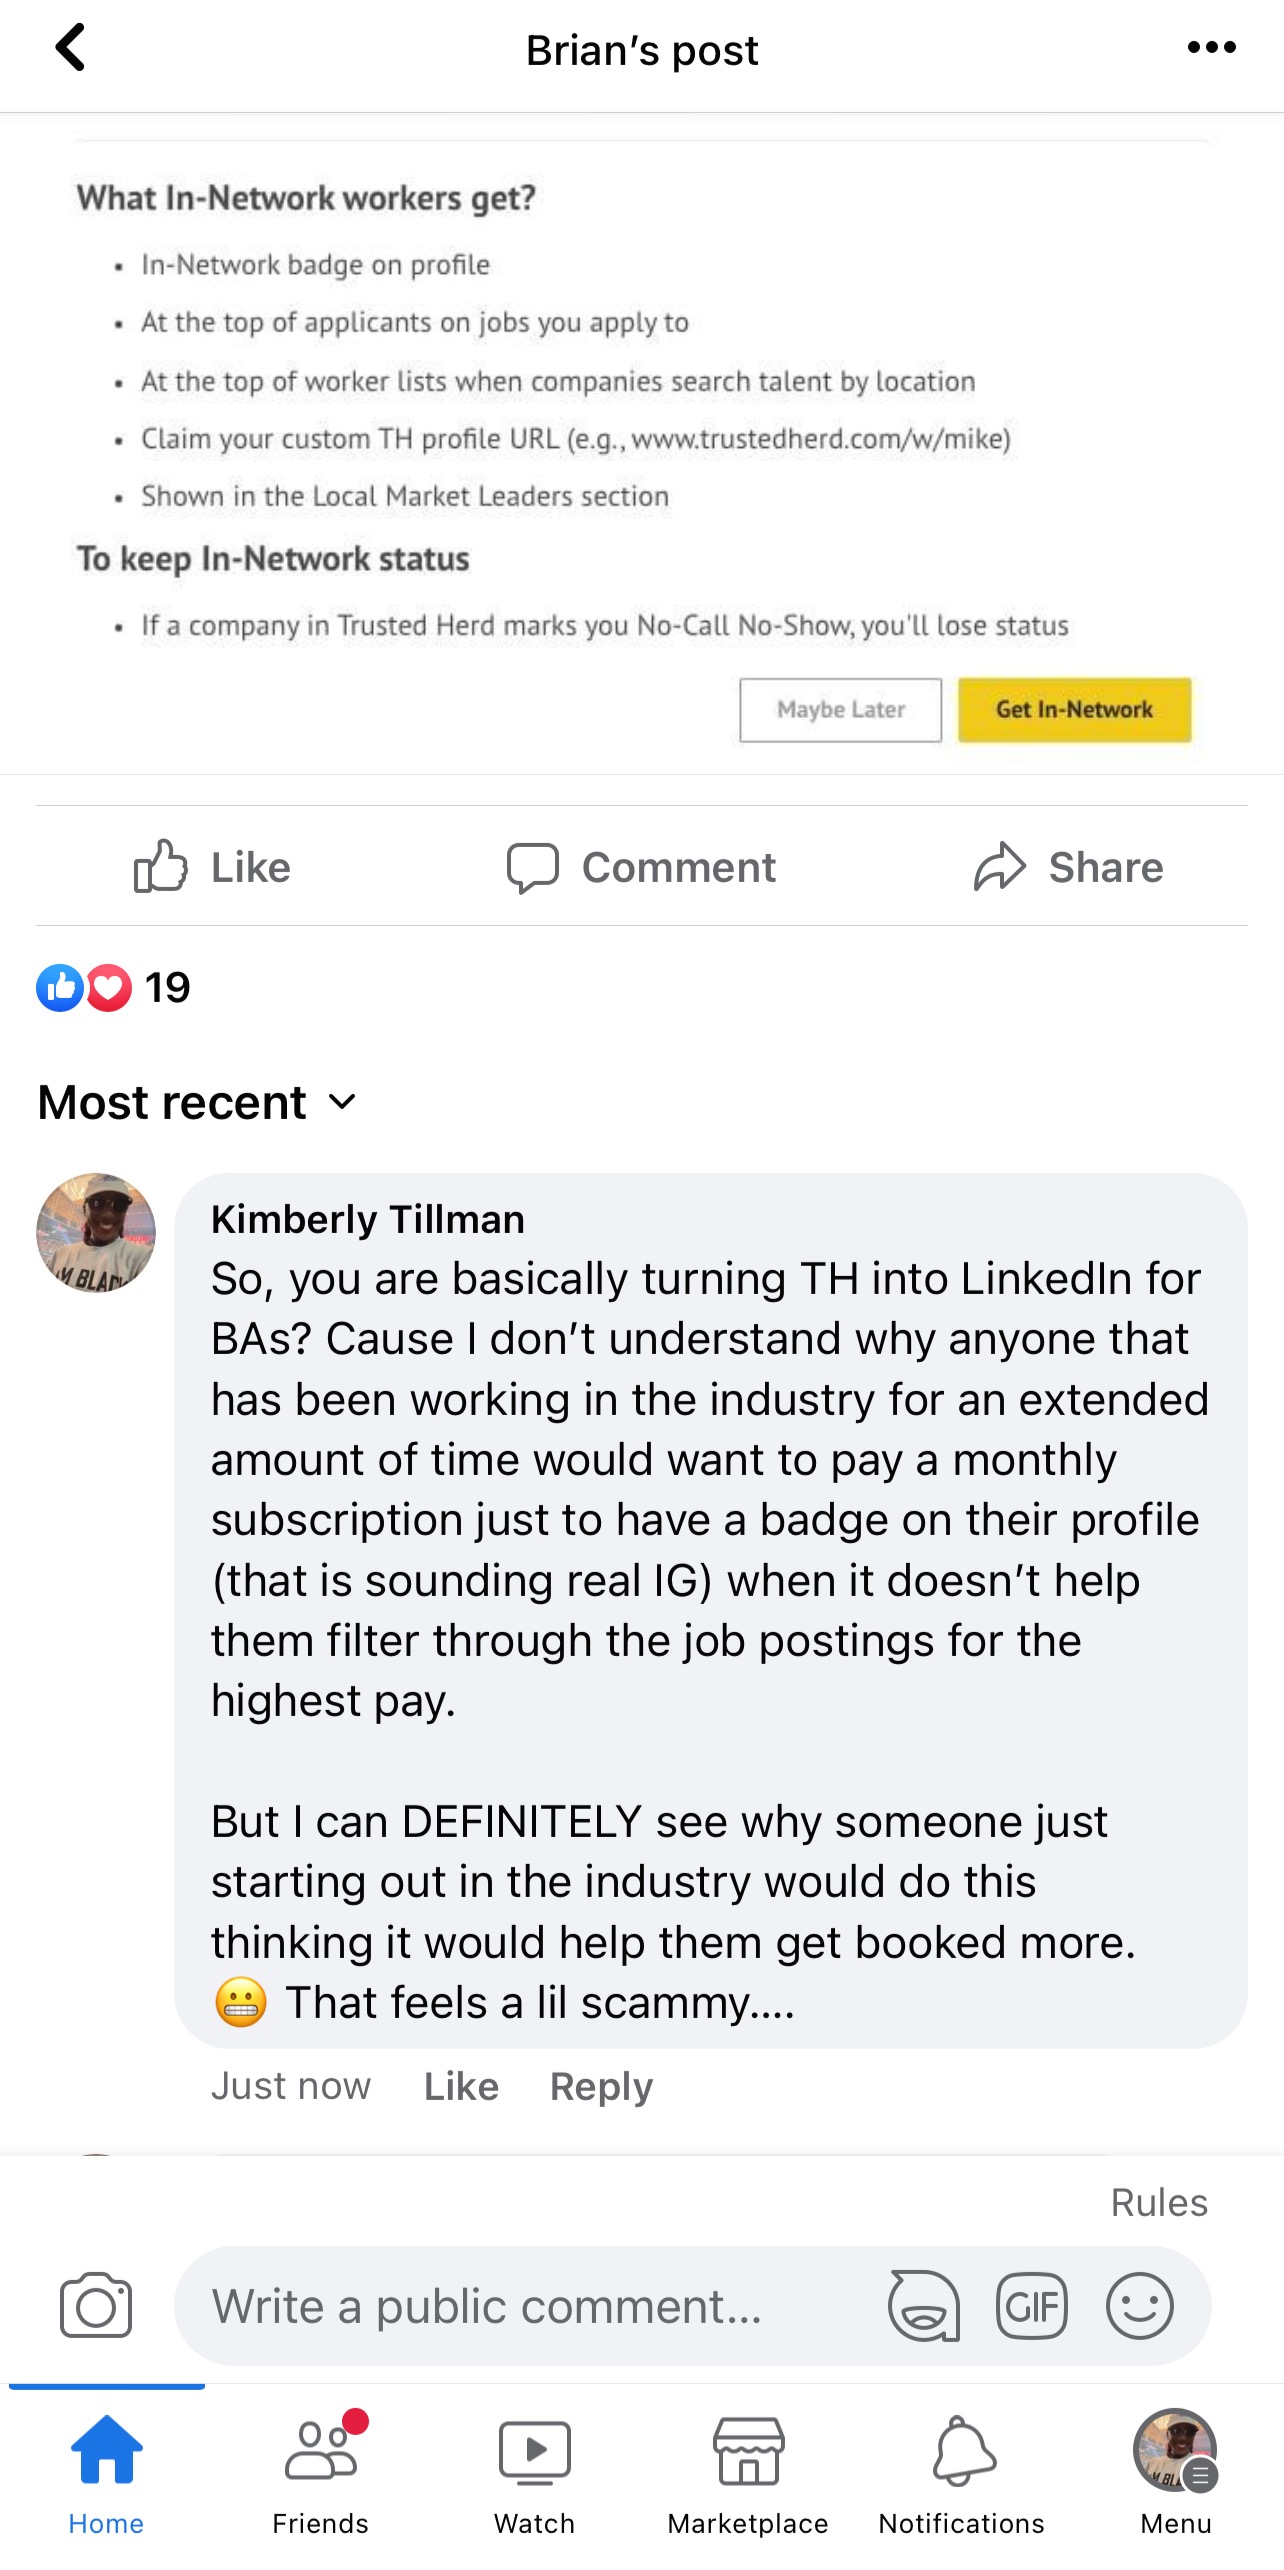Viewport: 1284px width, 2570px height.
Task: Reply to Kimberly Tillman's comment
Action: coord(601,2086)
